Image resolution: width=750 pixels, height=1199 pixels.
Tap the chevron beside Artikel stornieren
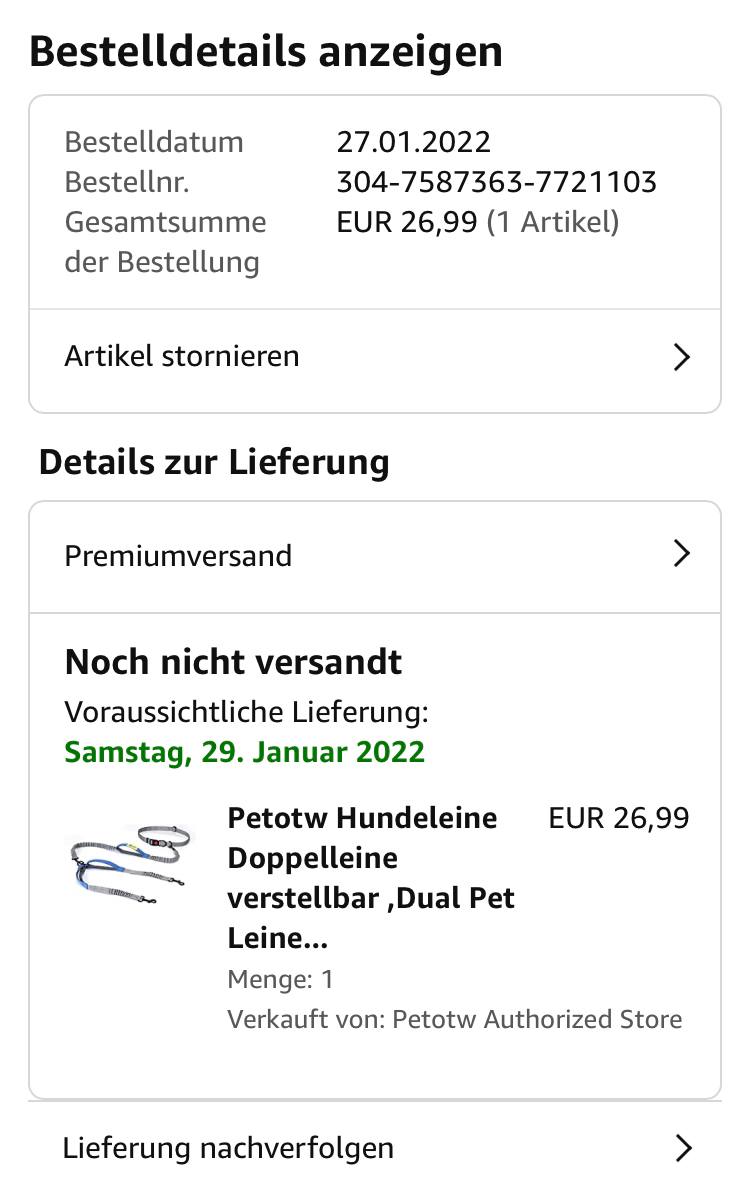point(682,357)
